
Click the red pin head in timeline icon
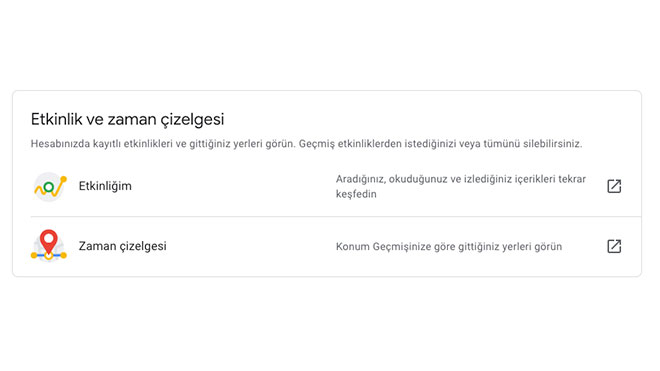pos(49,238)
